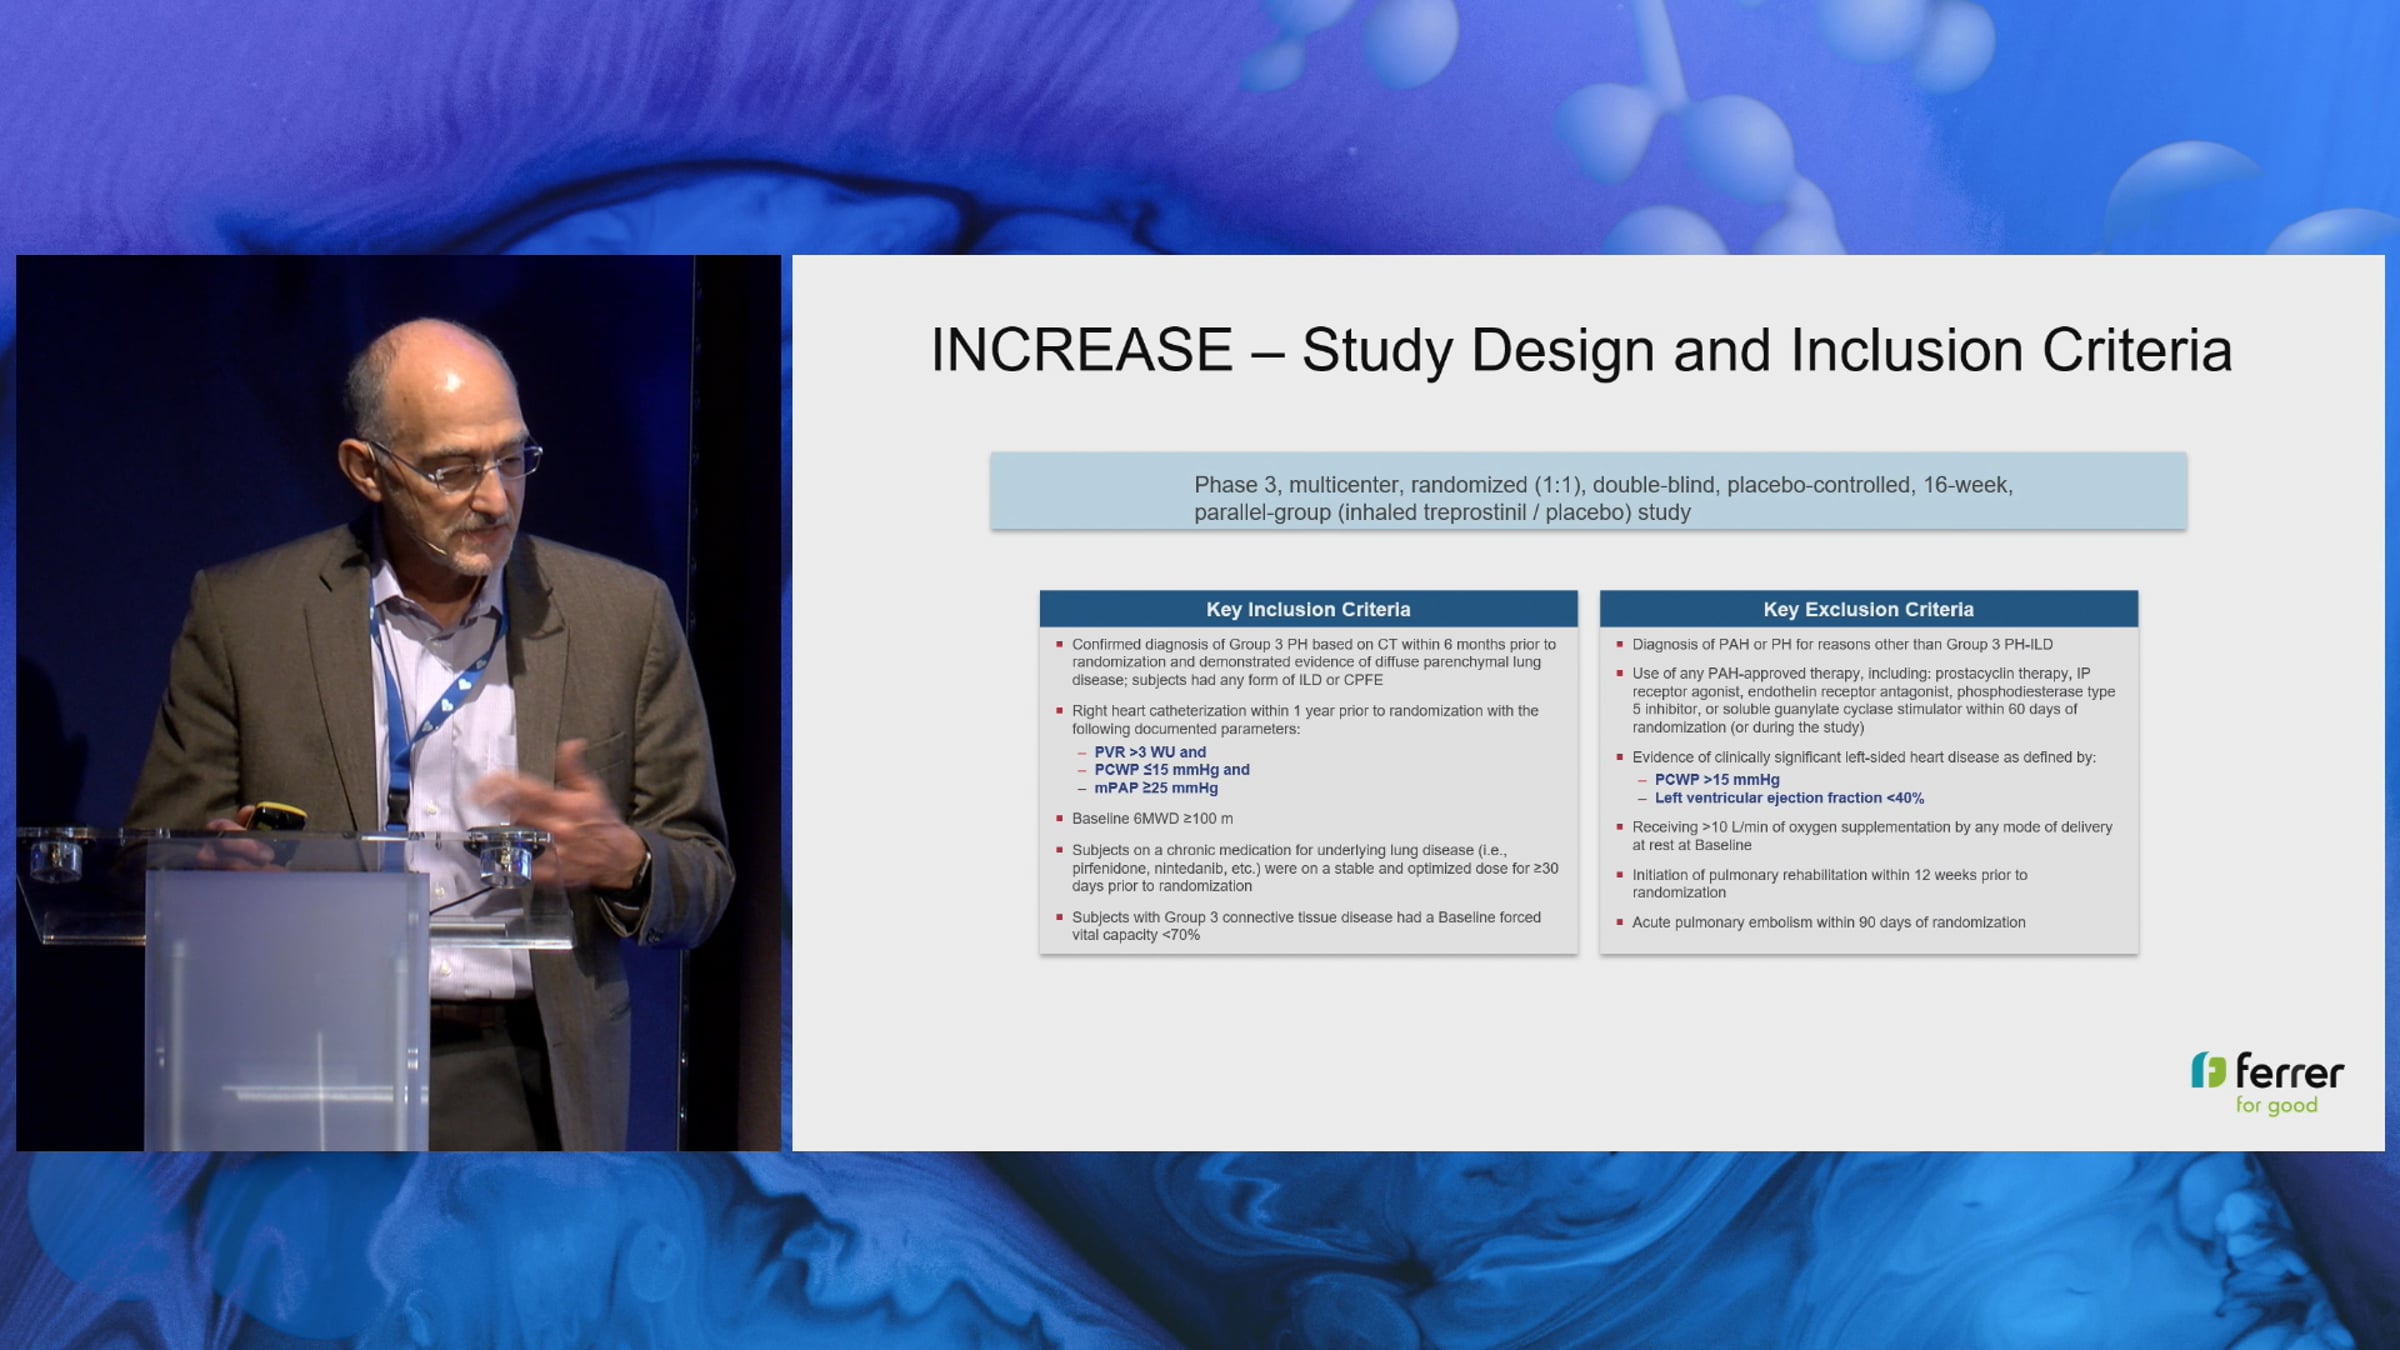Click the Key Exclusion Criteria header
The image size is (2400, 1350).
click(x=1868, y=609)
